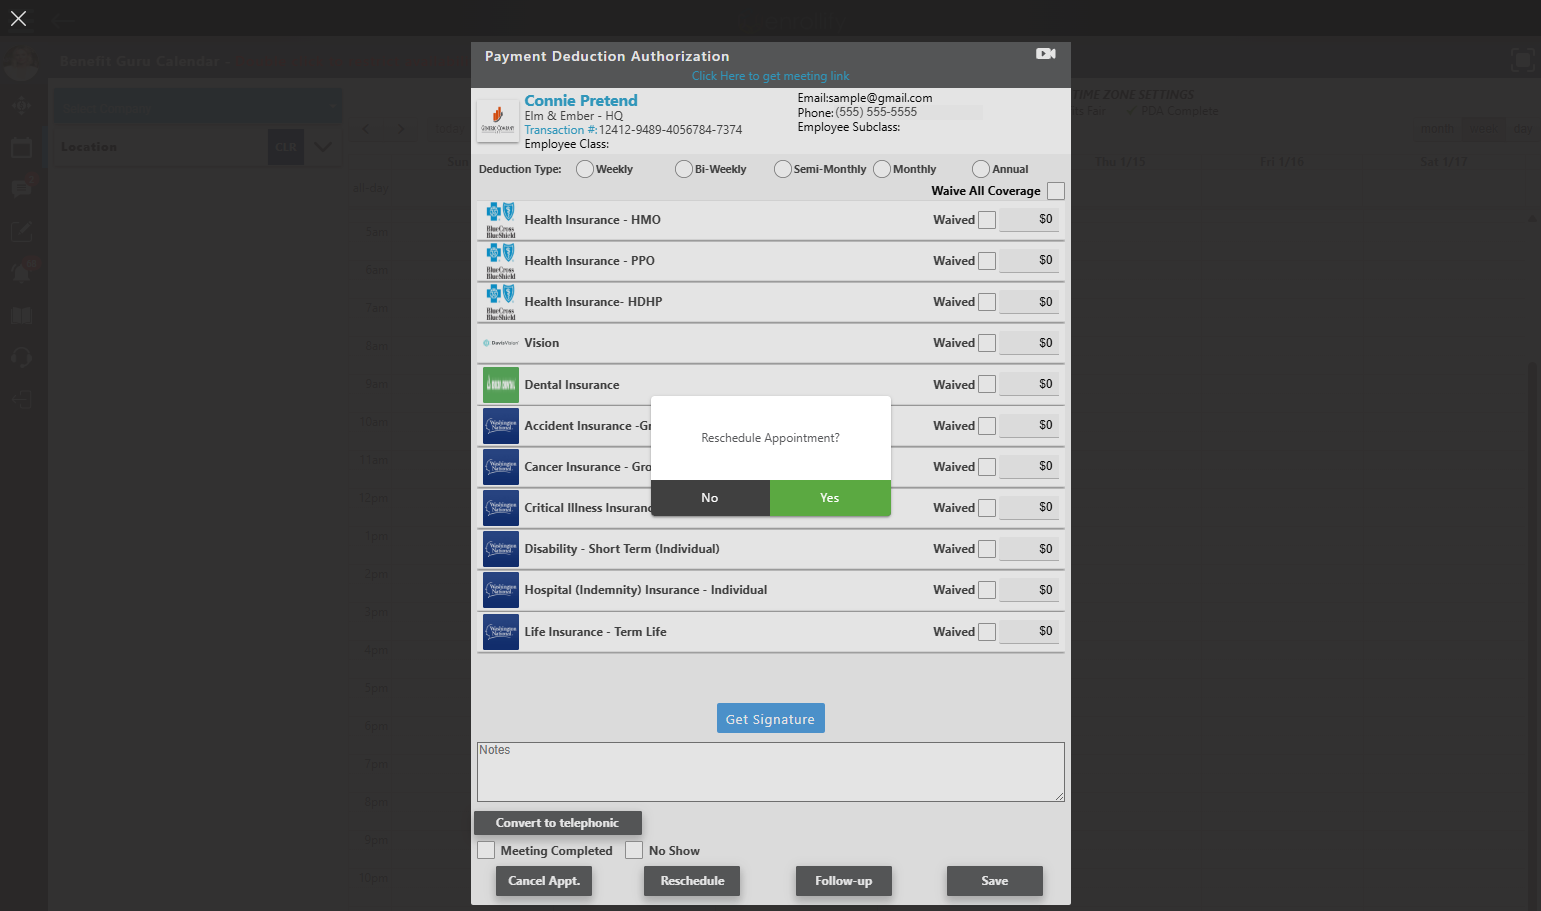
Task: Click the Blue Cross logo for Health Insurance- HDHP
Action: pyautogui.click(x=500, y=302)
